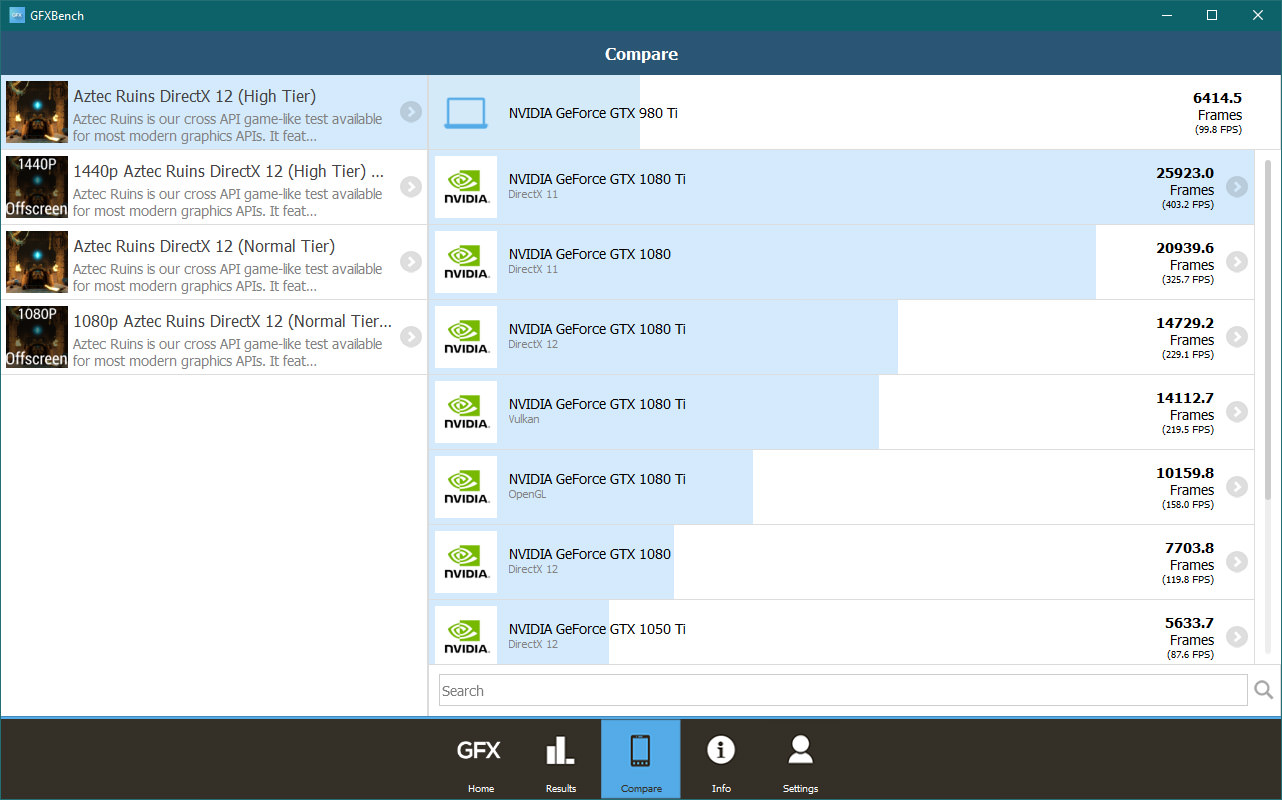The image size is (1282, 800).
Task: Select the 1080P Offscreen test thumbnail
Action: (37, 337)
